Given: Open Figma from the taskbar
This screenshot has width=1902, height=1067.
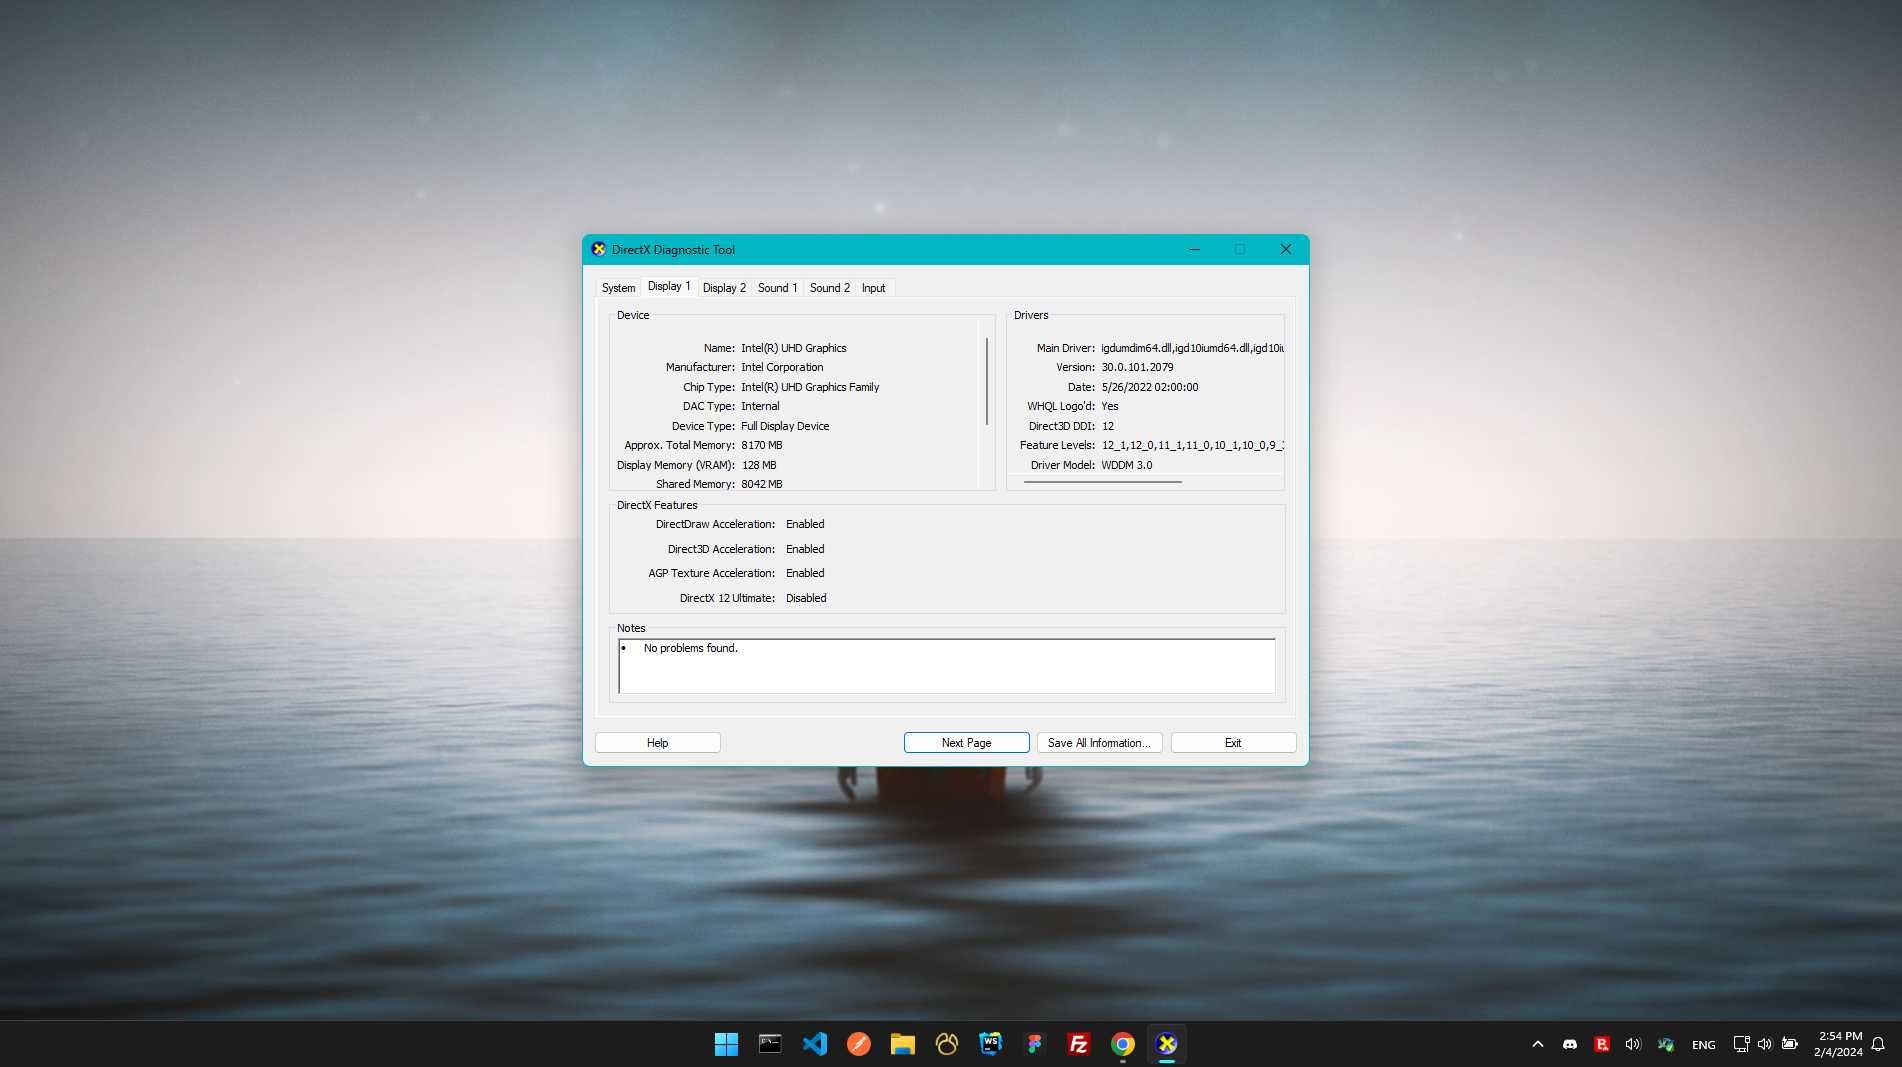Looking at the screenshot, I should 1034,1044.
